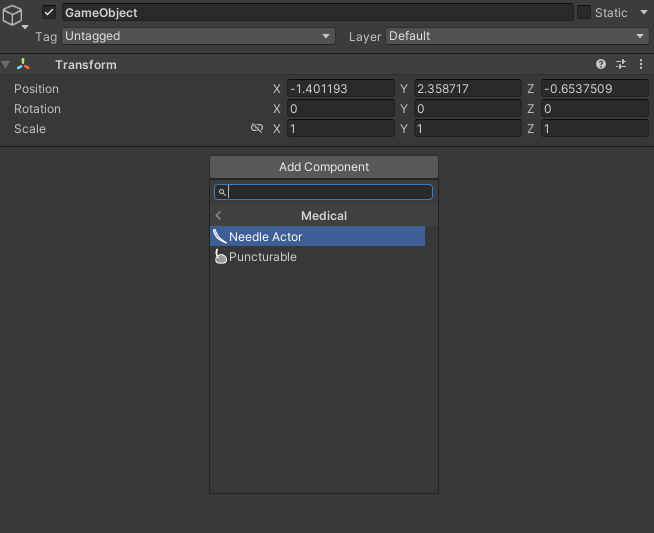Toggle constrained proportions link icon for Scale

coord(257,129)
